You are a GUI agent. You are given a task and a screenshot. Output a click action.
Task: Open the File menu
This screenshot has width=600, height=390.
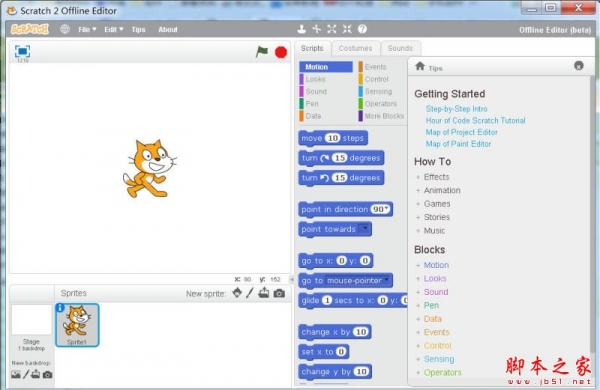pos(87,29)
